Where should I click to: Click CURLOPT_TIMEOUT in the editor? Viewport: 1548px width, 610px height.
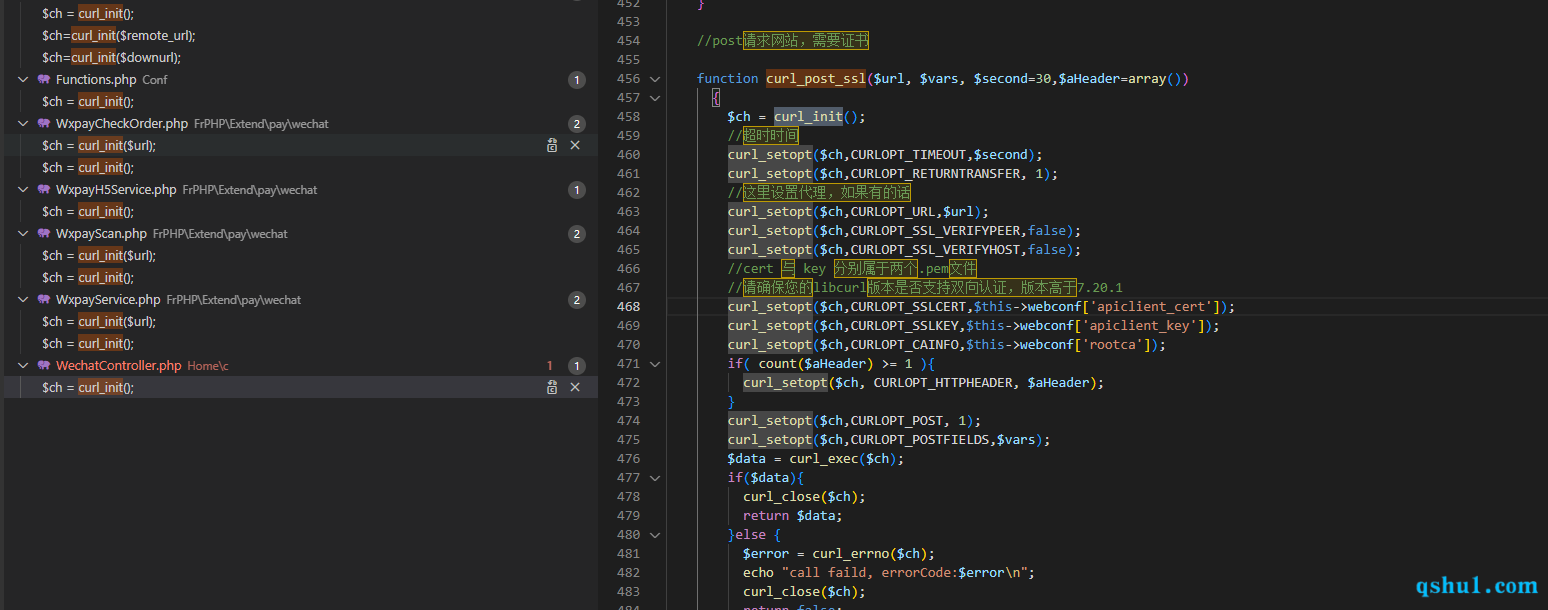pos(909,154)
